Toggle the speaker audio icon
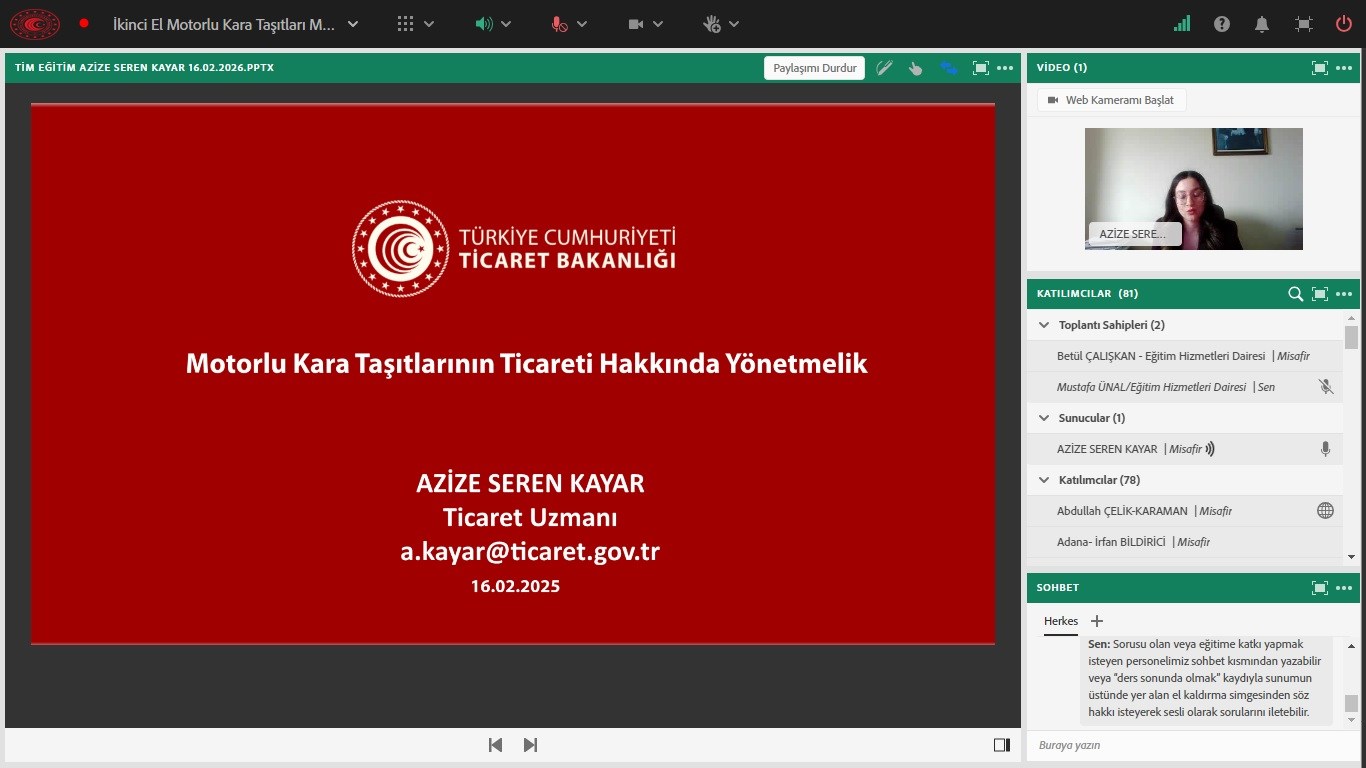This screenshot has height=768, width=1366. (484, 24)
